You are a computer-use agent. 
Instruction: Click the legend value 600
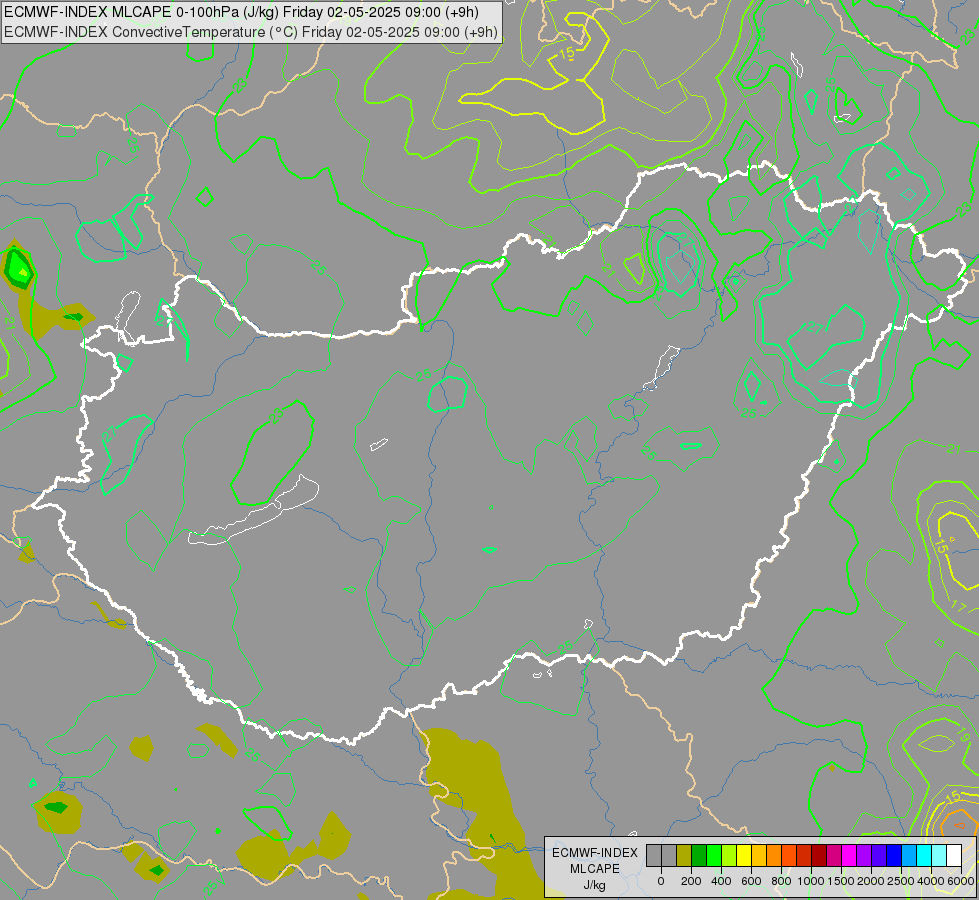(x=752, y=881)
